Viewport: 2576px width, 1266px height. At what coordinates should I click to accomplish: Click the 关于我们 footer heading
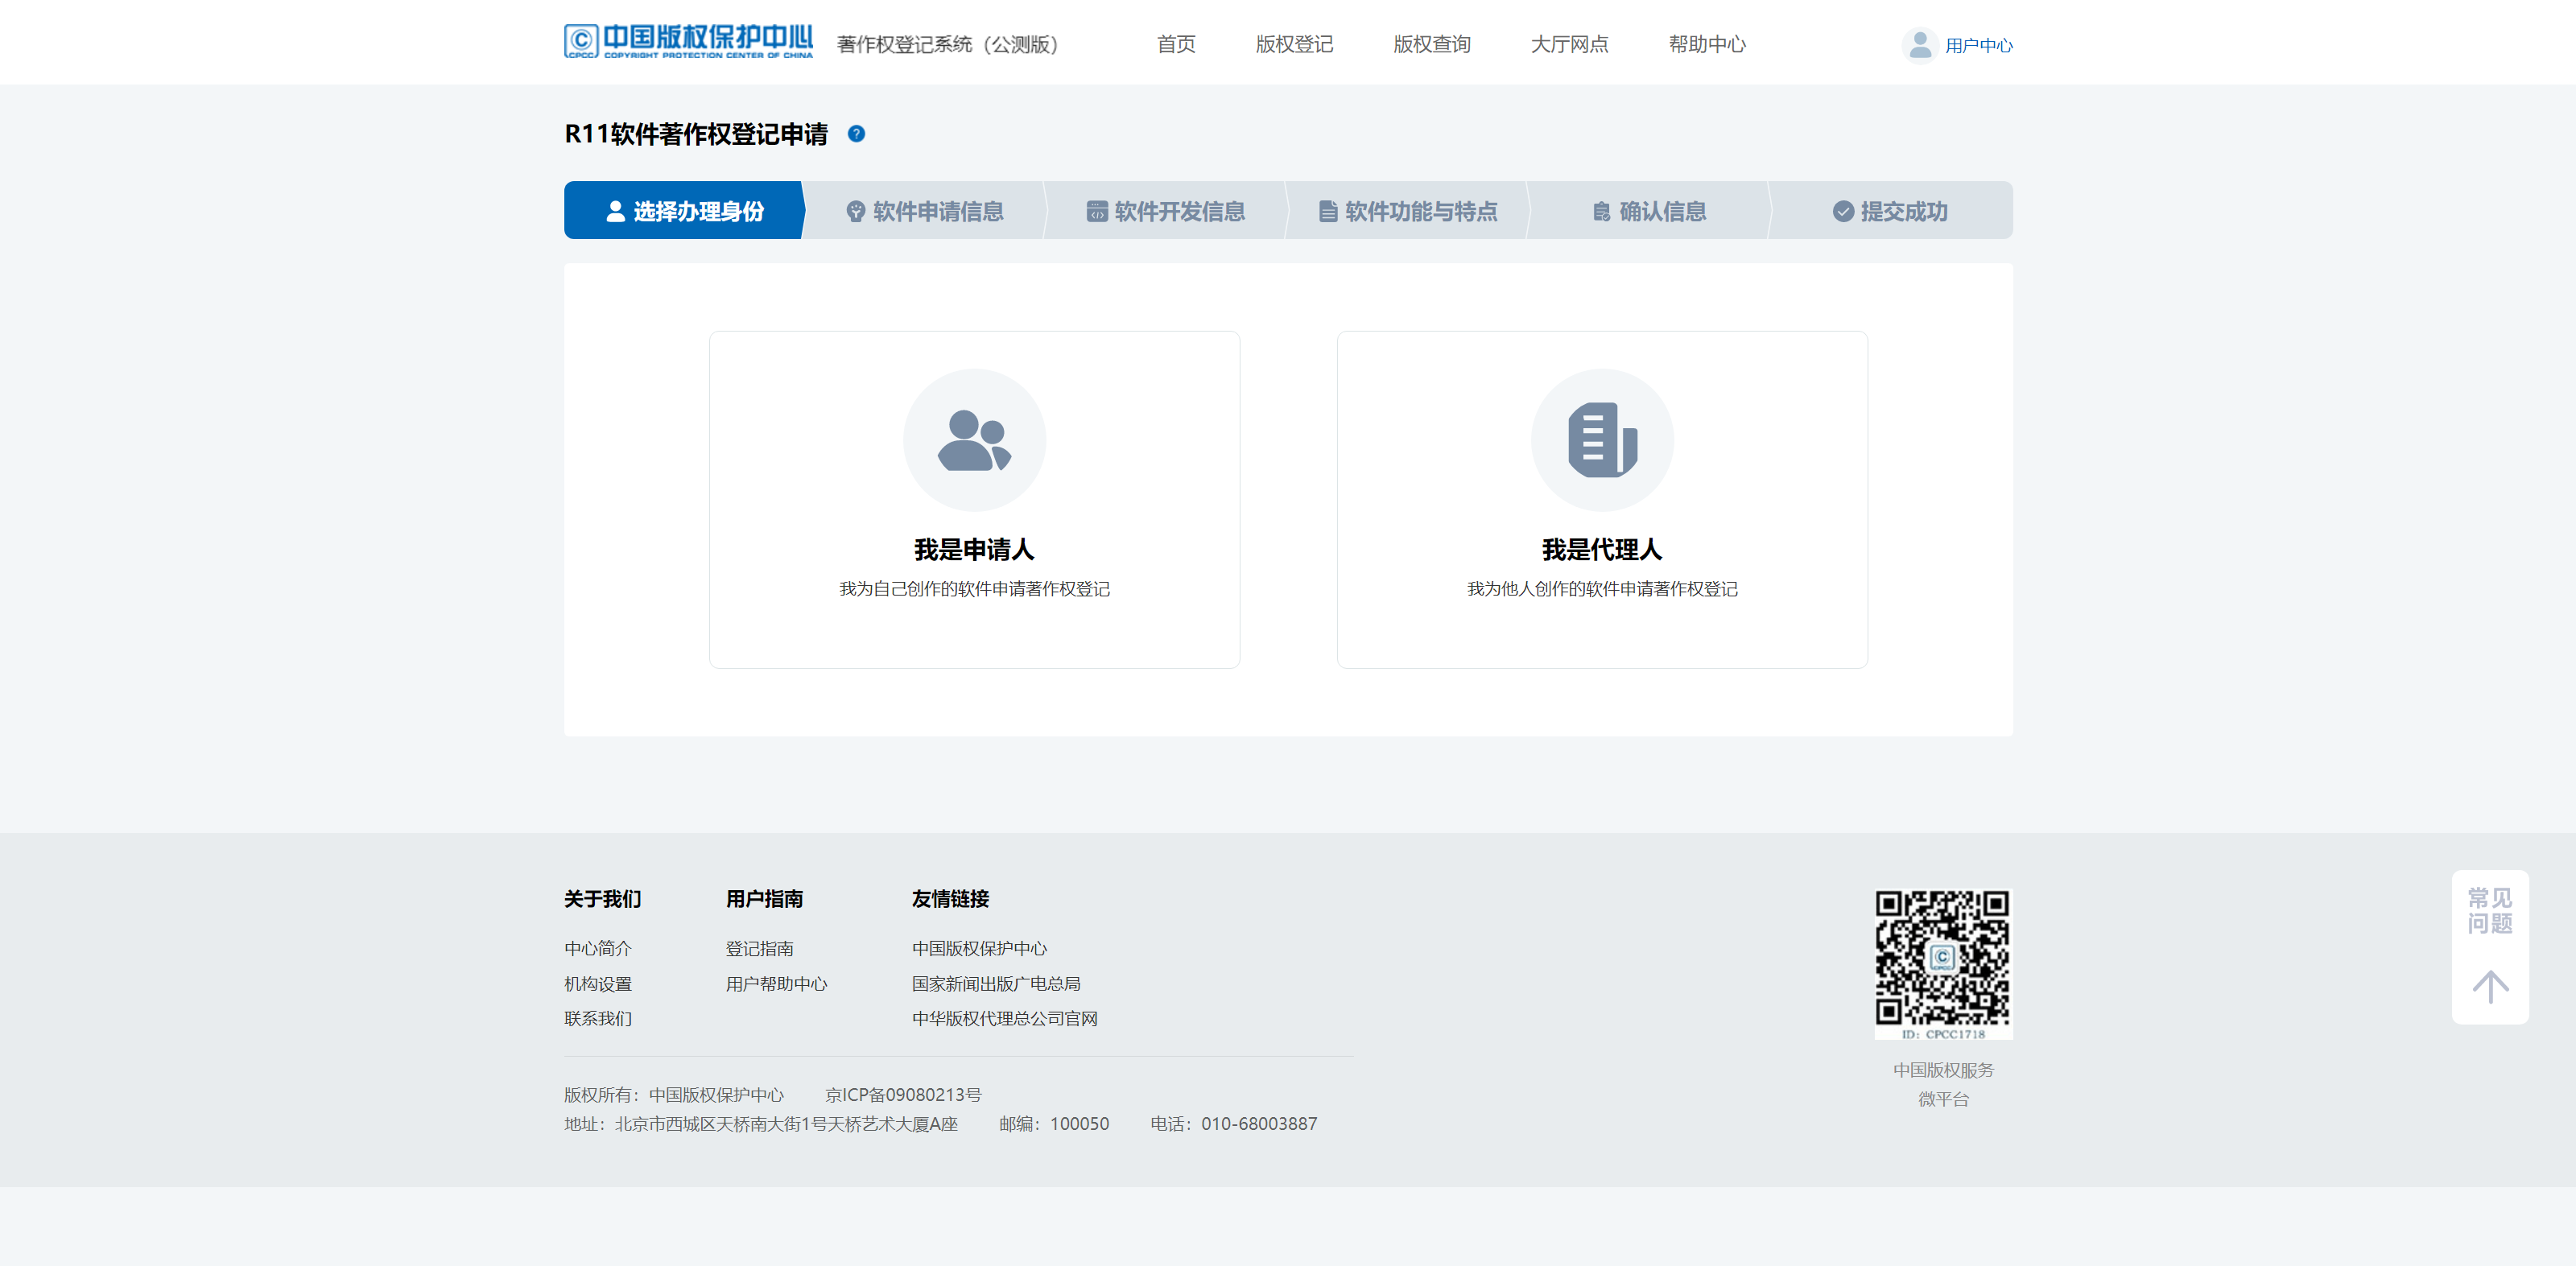click(602, 898)
